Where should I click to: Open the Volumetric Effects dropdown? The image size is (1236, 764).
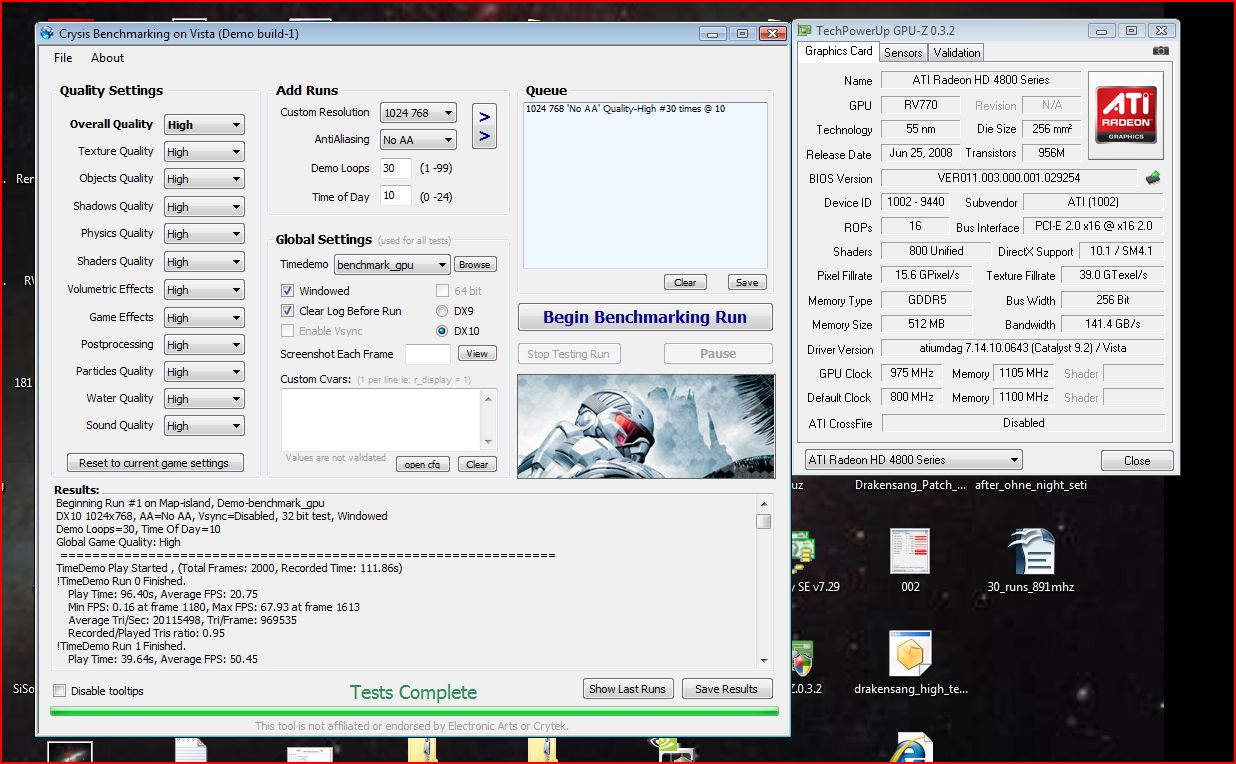pyautogui.click(x=204, y=290)
